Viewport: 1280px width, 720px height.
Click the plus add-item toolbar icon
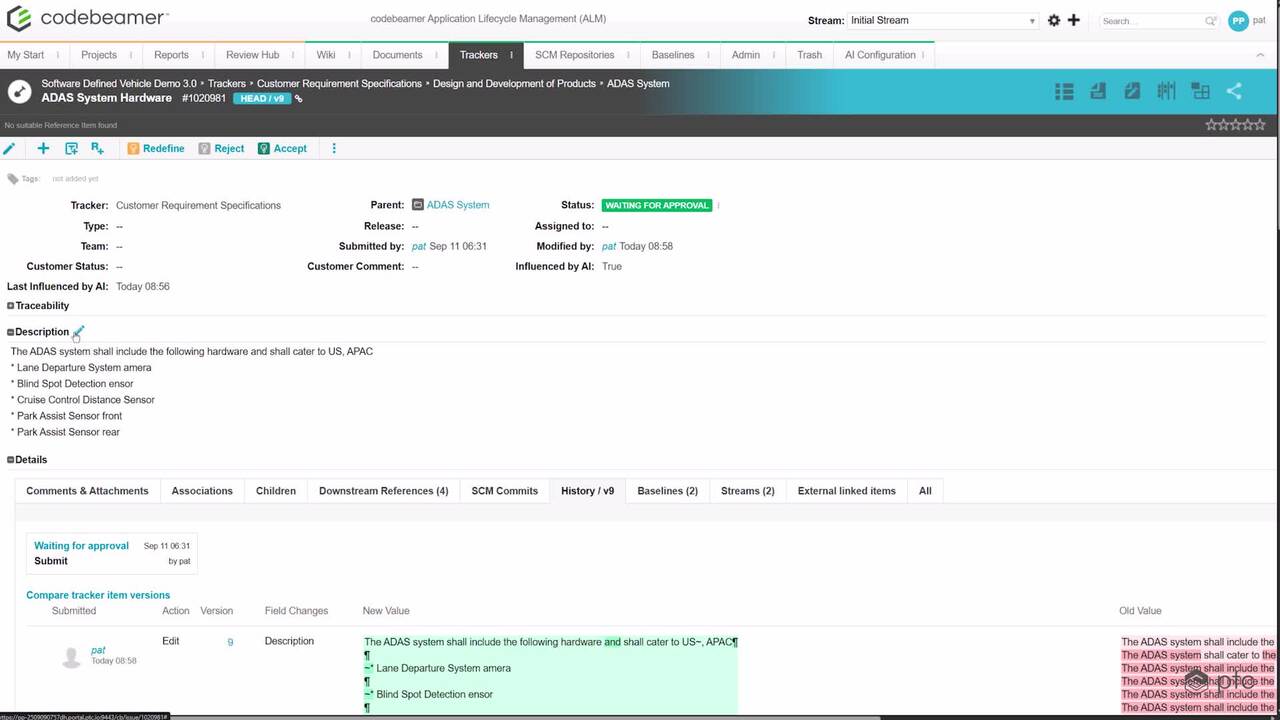[43, 148]
